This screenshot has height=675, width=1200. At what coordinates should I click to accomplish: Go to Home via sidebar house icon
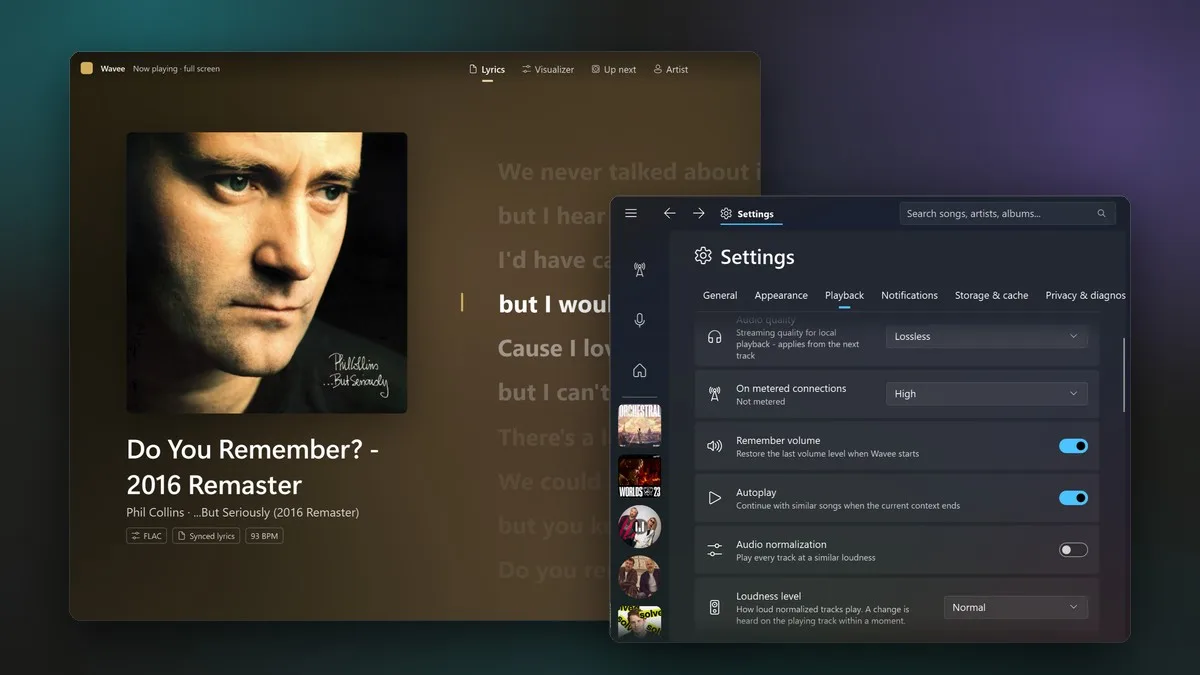640,370
